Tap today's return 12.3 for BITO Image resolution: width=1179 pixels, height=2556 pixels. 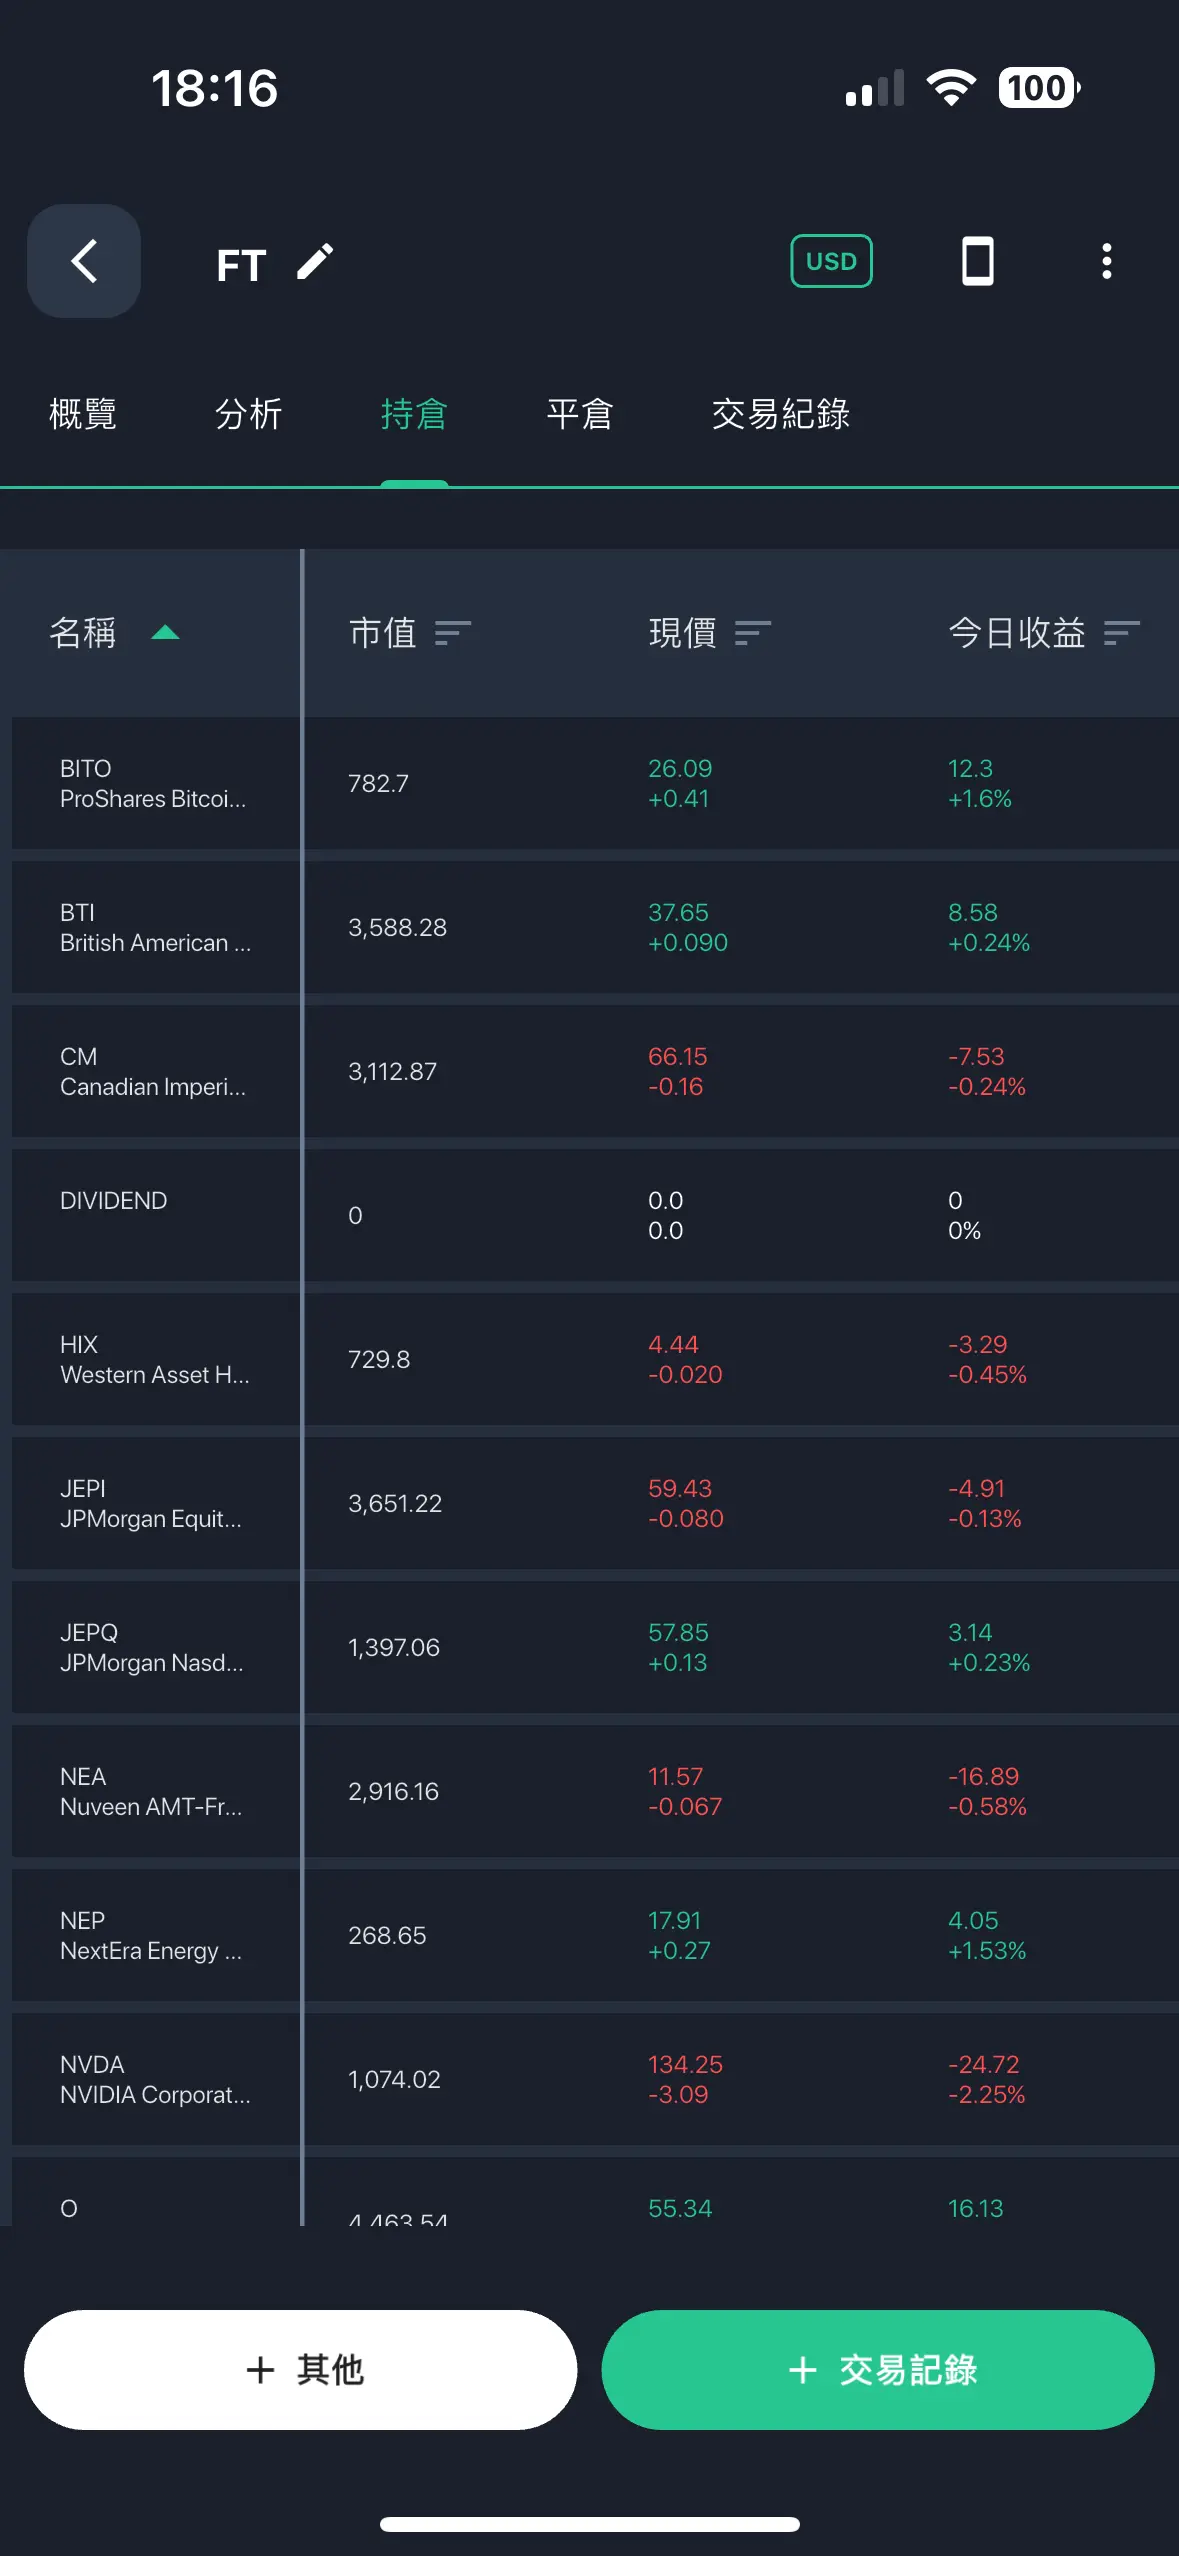(x=970, y=768)
